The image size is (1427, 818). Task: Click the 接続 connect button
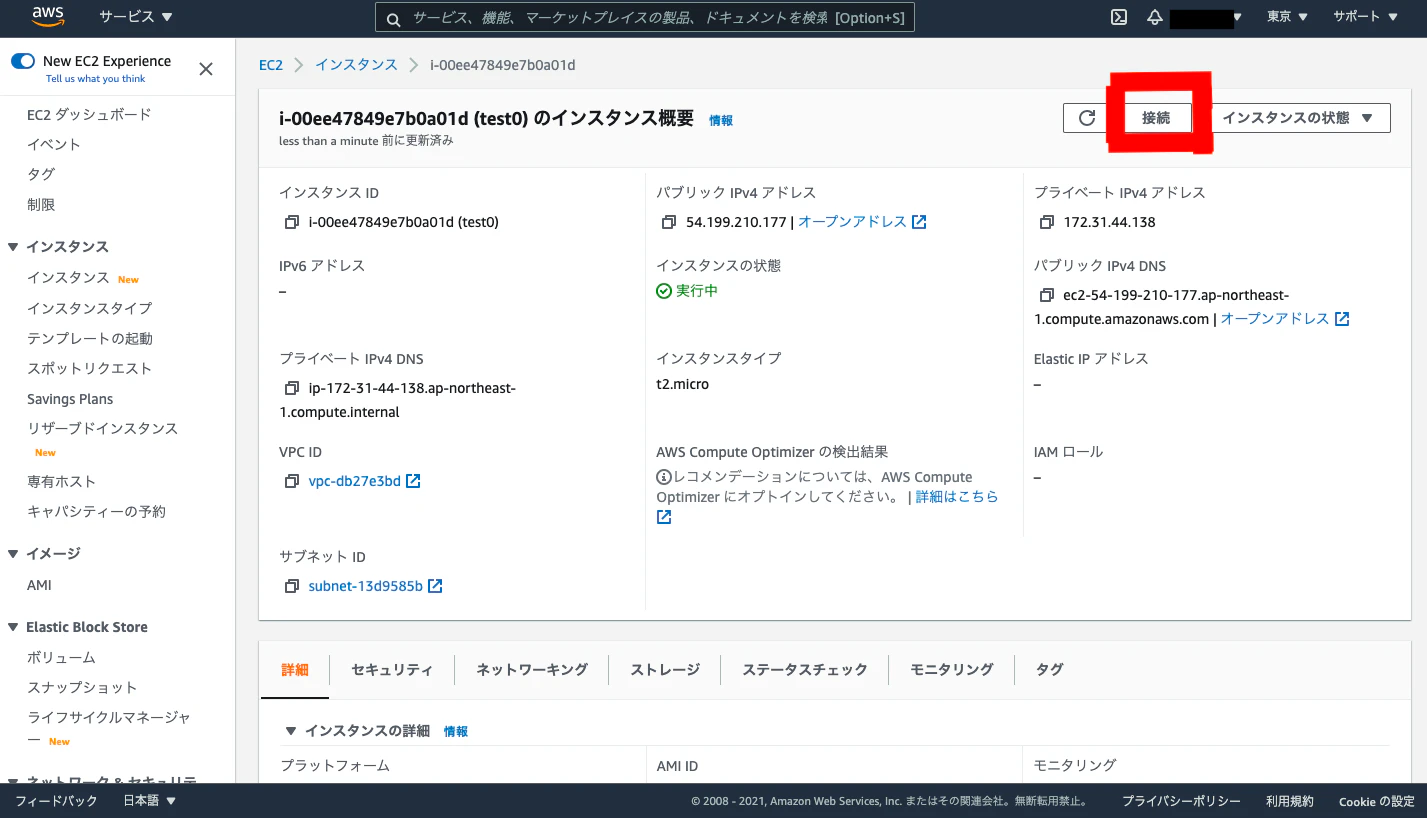click(x=1156, y=118)
